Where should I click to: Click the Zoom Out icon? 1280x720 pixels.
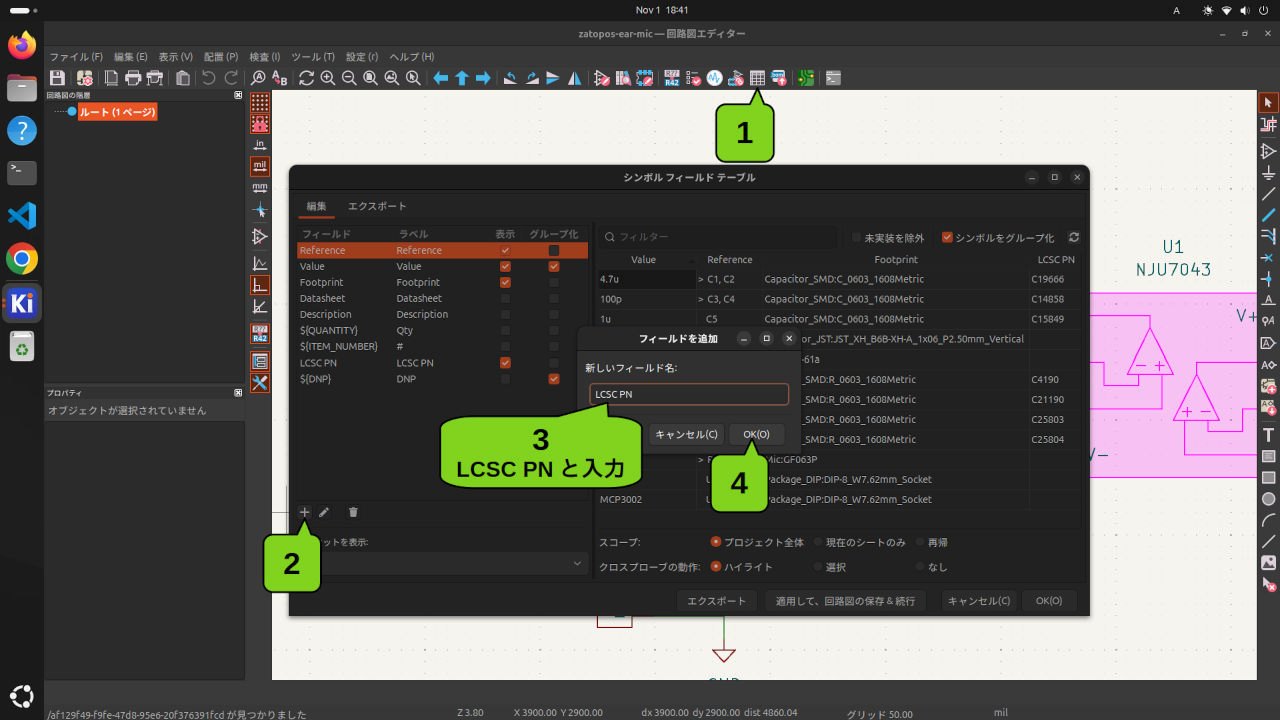pyautogui.click(x=349, y=78)
